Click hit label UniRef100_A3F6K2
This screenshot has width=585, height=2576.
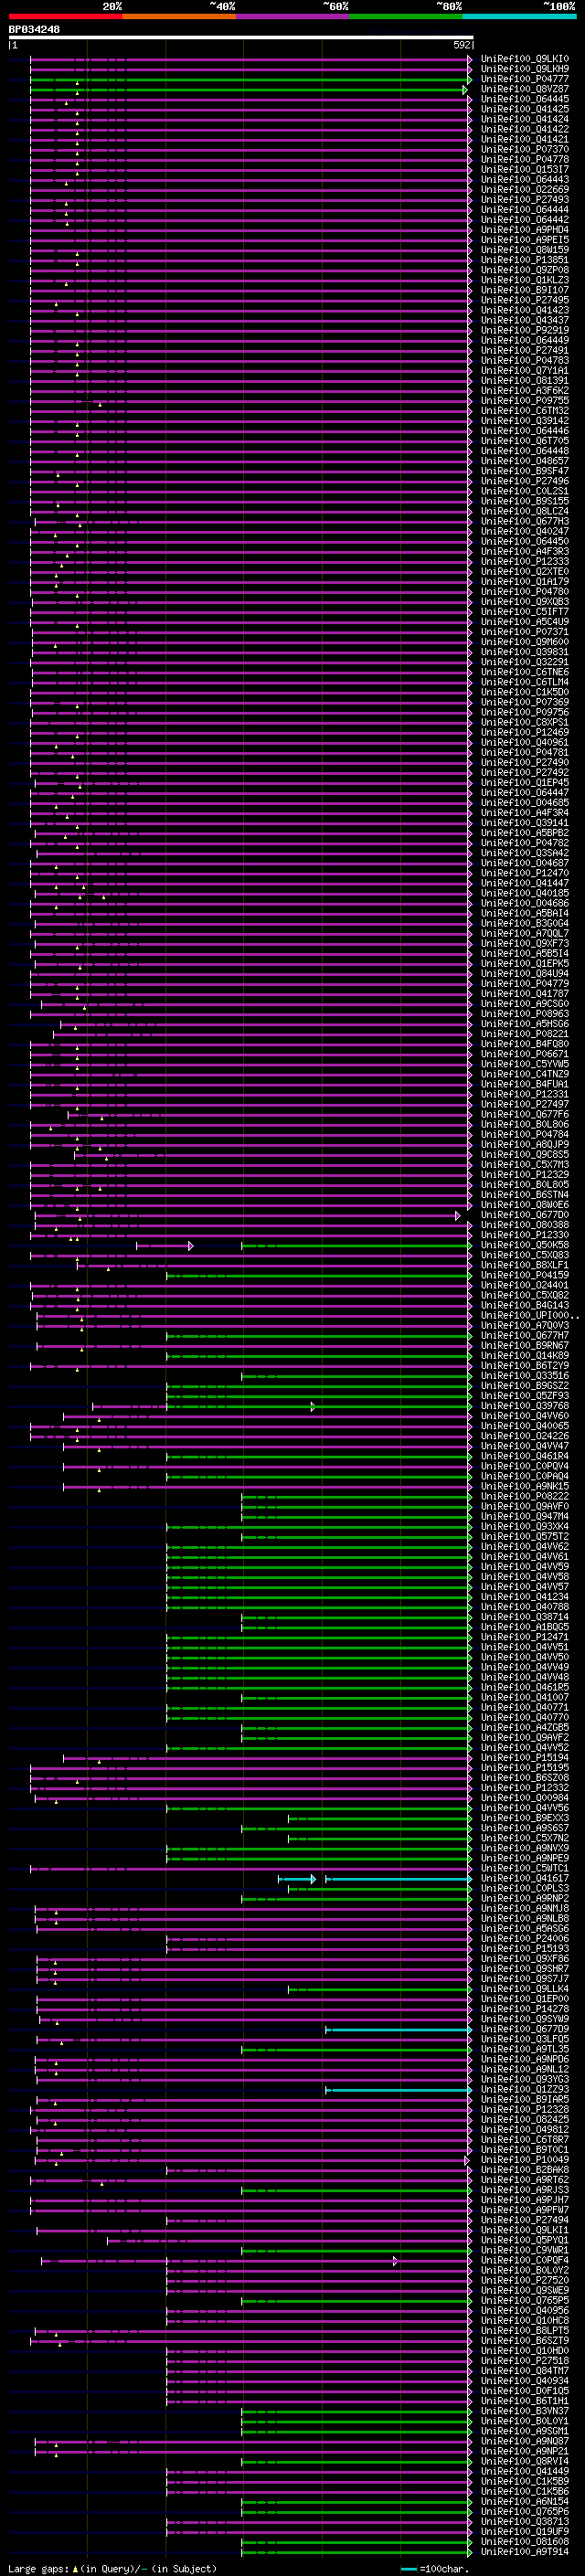(x=525, y=391)
